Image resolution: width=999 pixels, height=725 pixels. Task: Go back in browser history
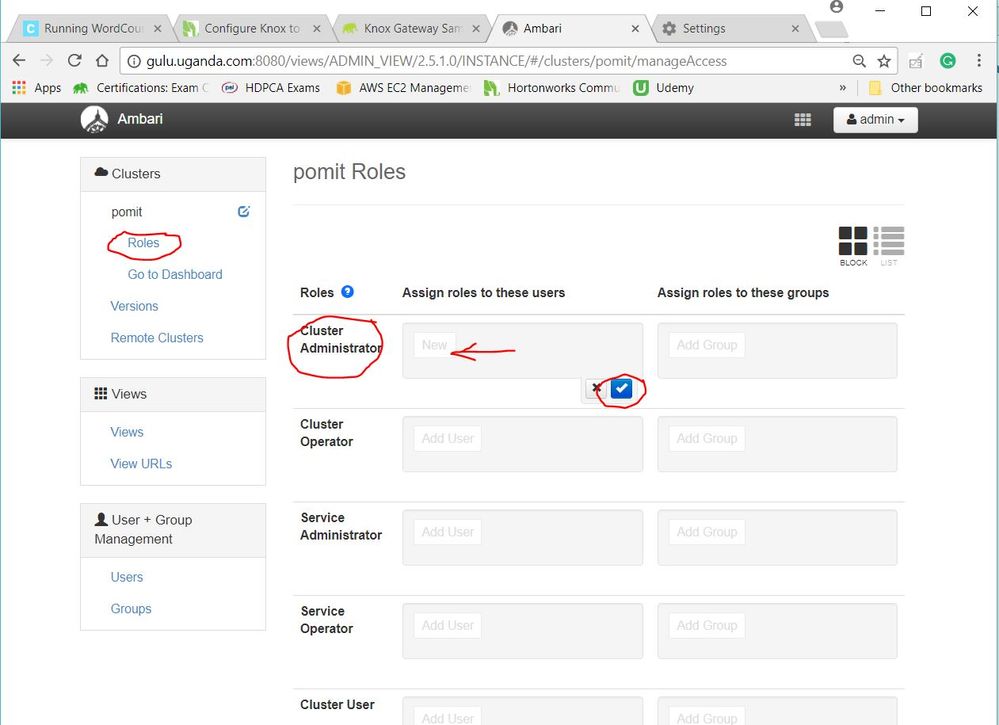tap(19, 61)
